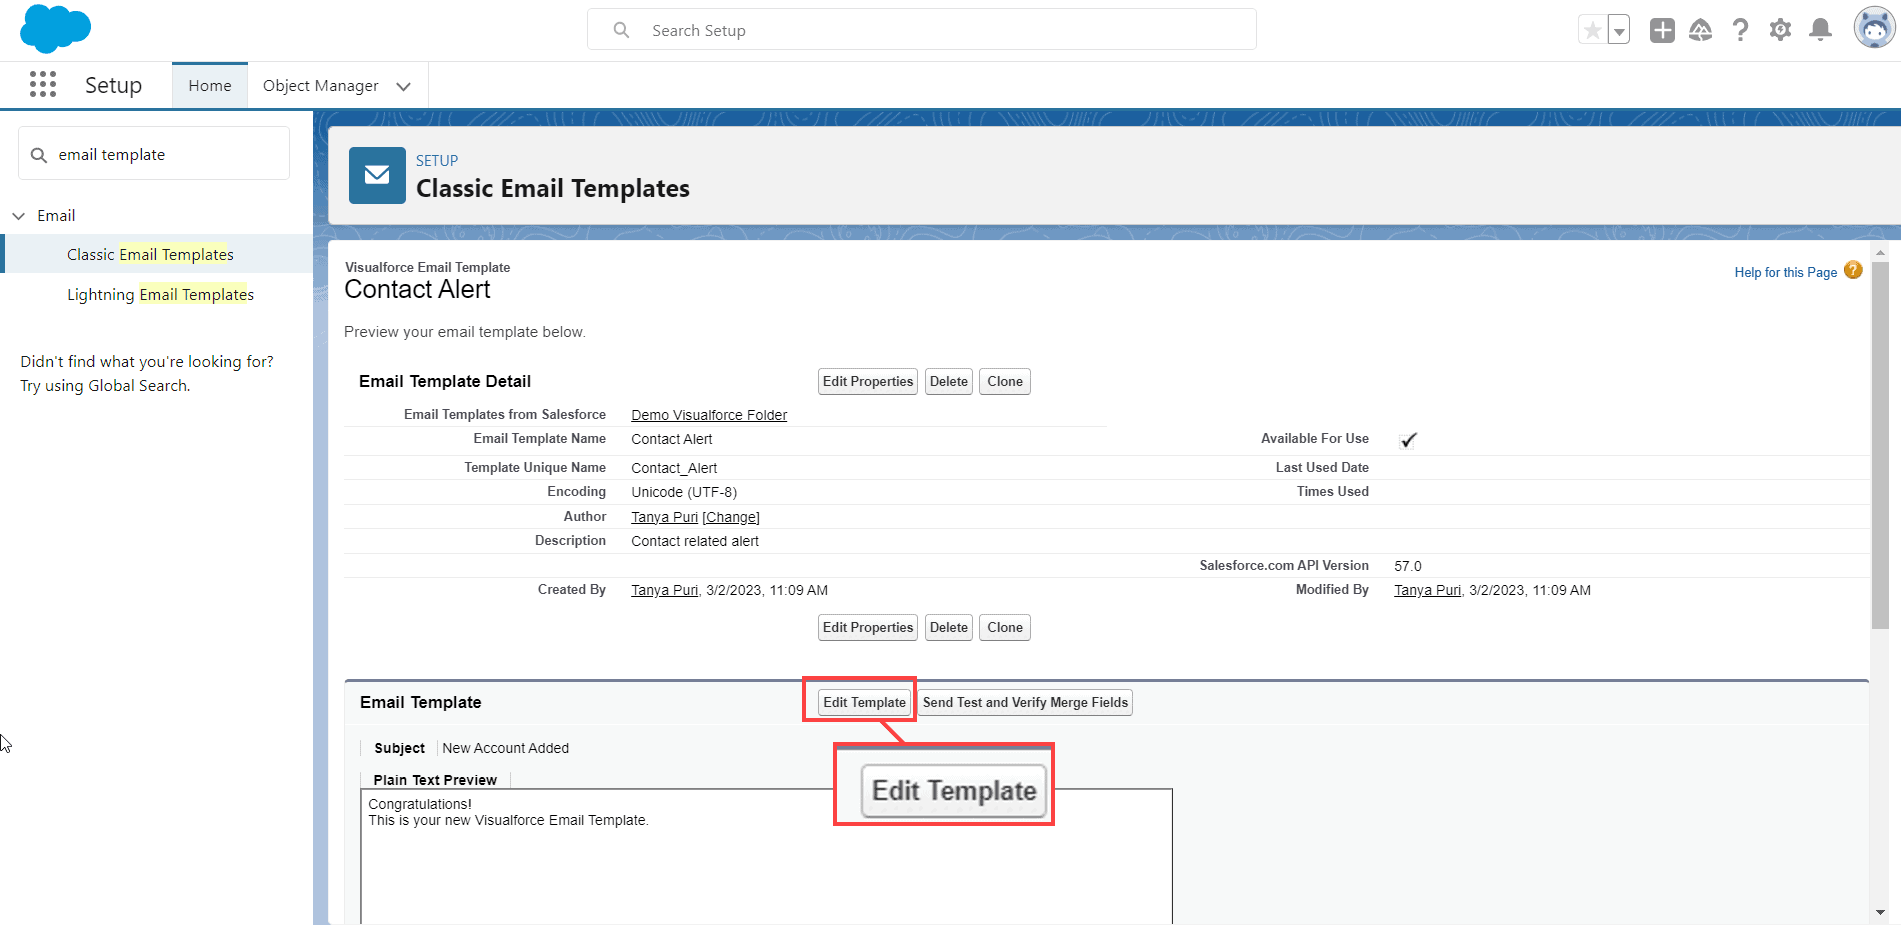The width and height of the screenshot is (1901, 925).
Task: Click the Contact related alert description
Action: 695,541
